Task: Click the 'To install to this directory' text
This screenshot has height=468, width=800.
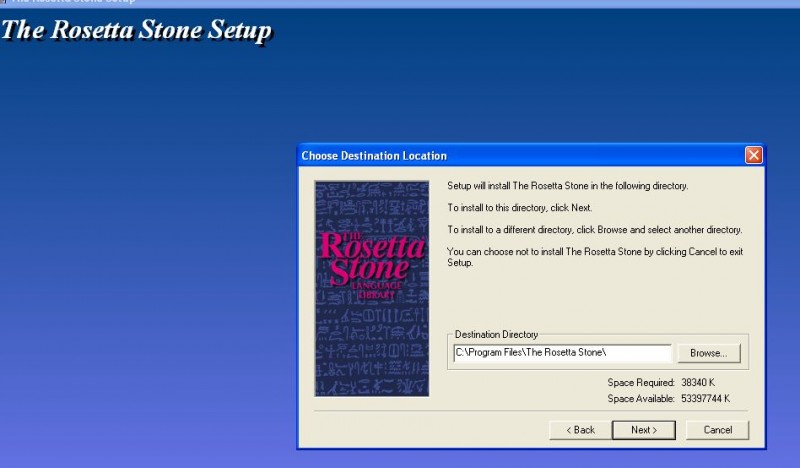Action: 519,208
